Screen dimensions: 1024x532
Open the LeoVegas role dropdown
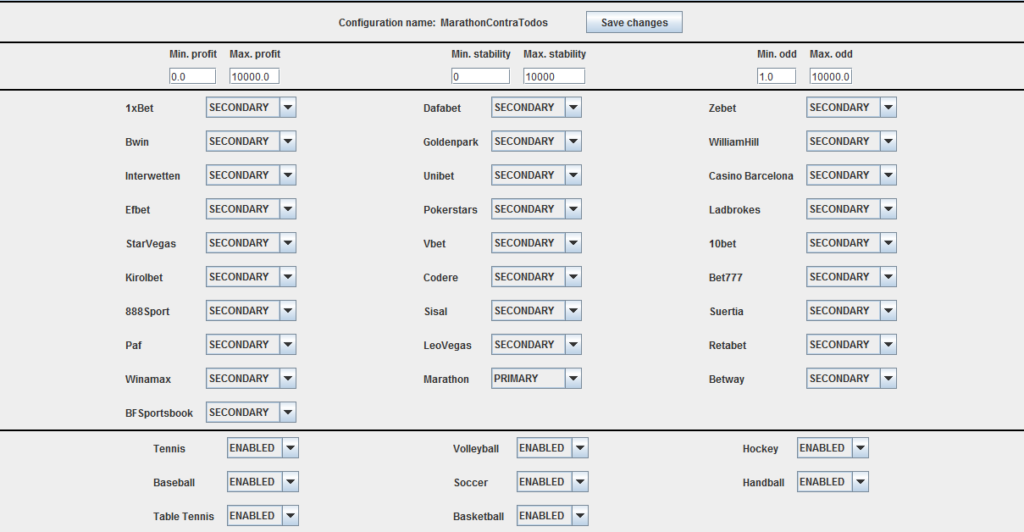(536, 345)
